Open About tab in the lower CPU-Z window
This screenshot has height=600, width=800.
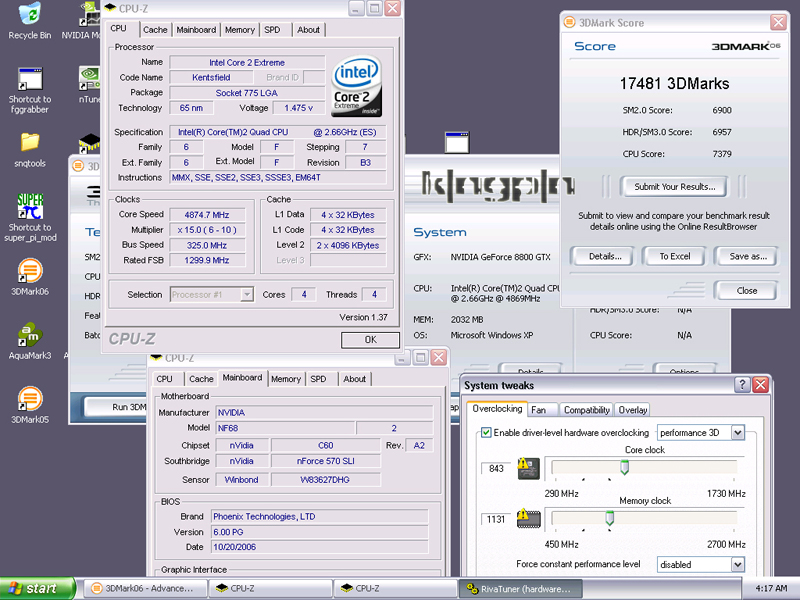click(x=355, y=379)
